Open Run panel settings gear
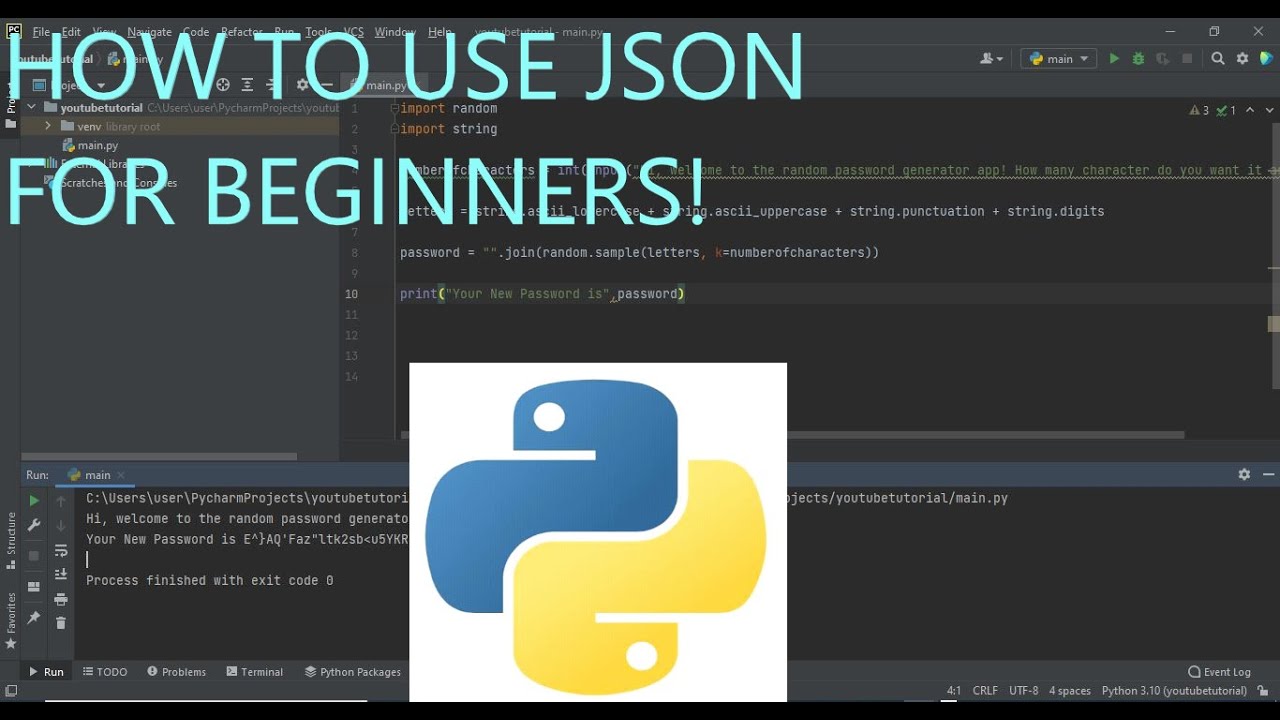This screenshot has height=720, width=1280. [1244, 475]
